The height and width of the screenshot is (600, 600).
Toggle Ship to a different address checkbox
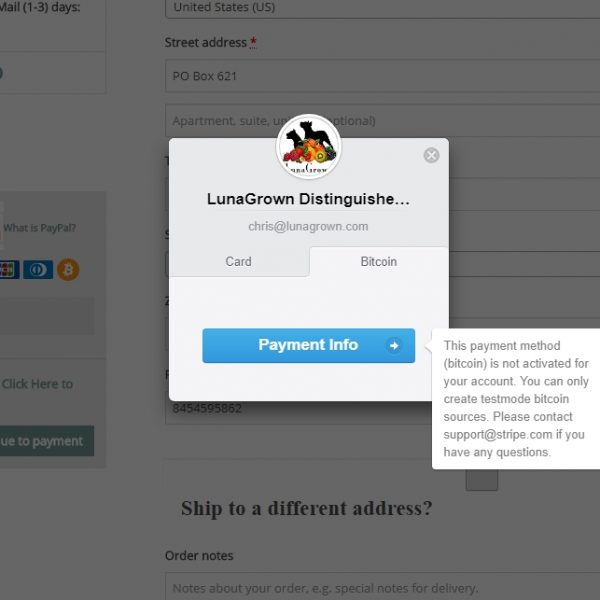(482, 479)
